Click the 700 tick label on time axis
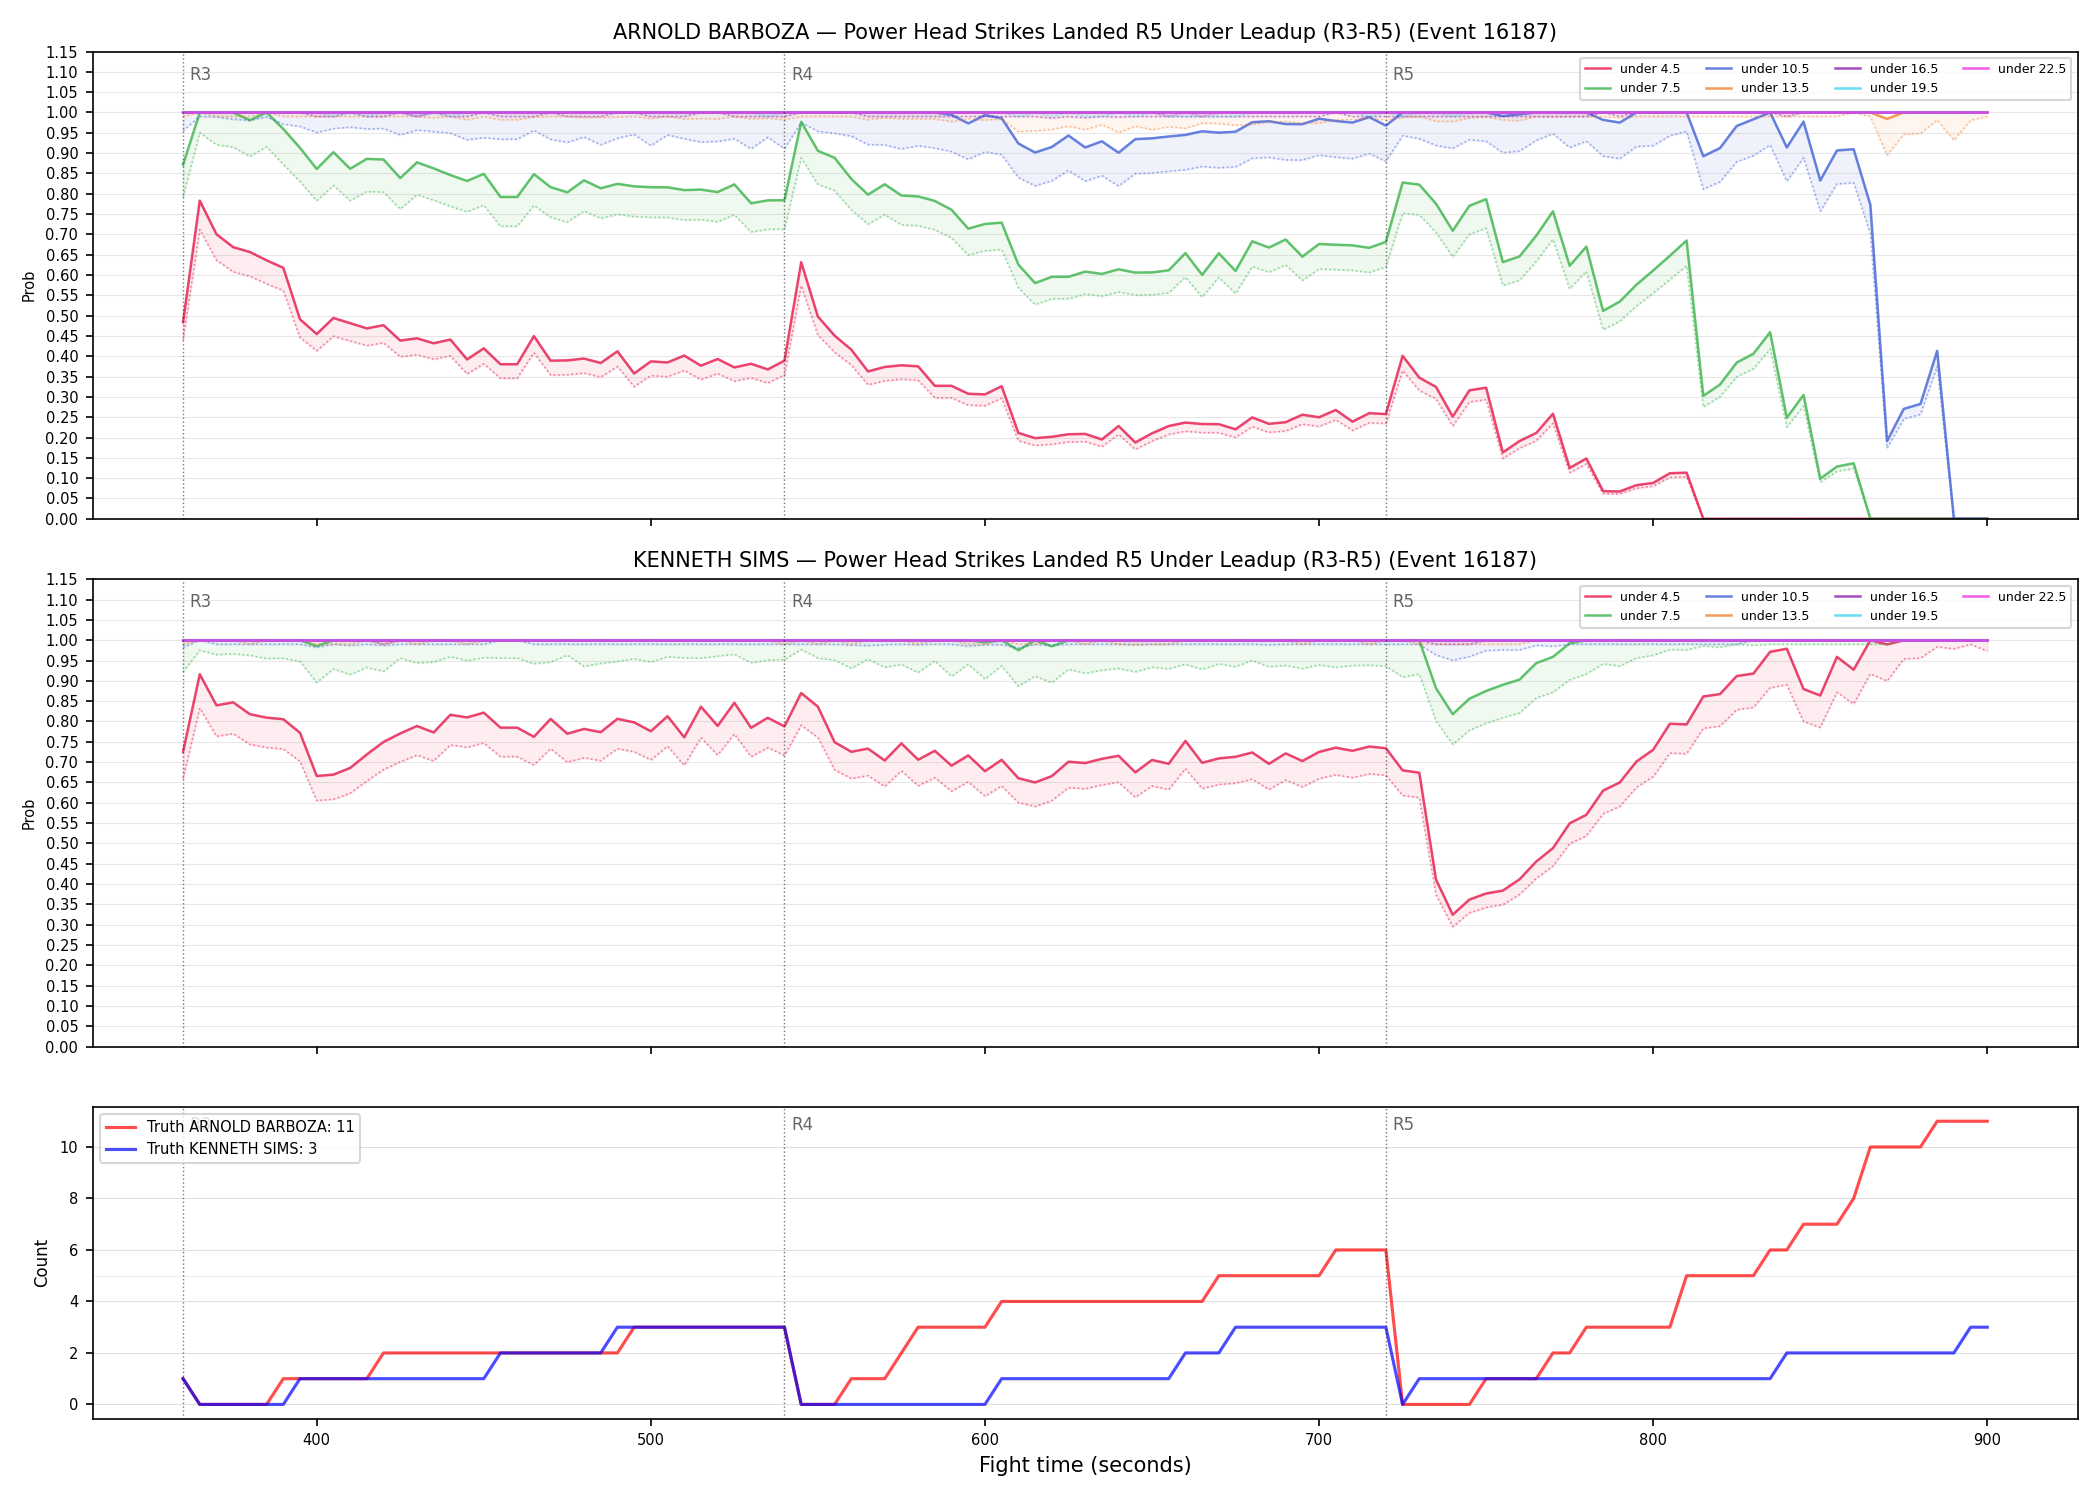 pos(1318,1440)
